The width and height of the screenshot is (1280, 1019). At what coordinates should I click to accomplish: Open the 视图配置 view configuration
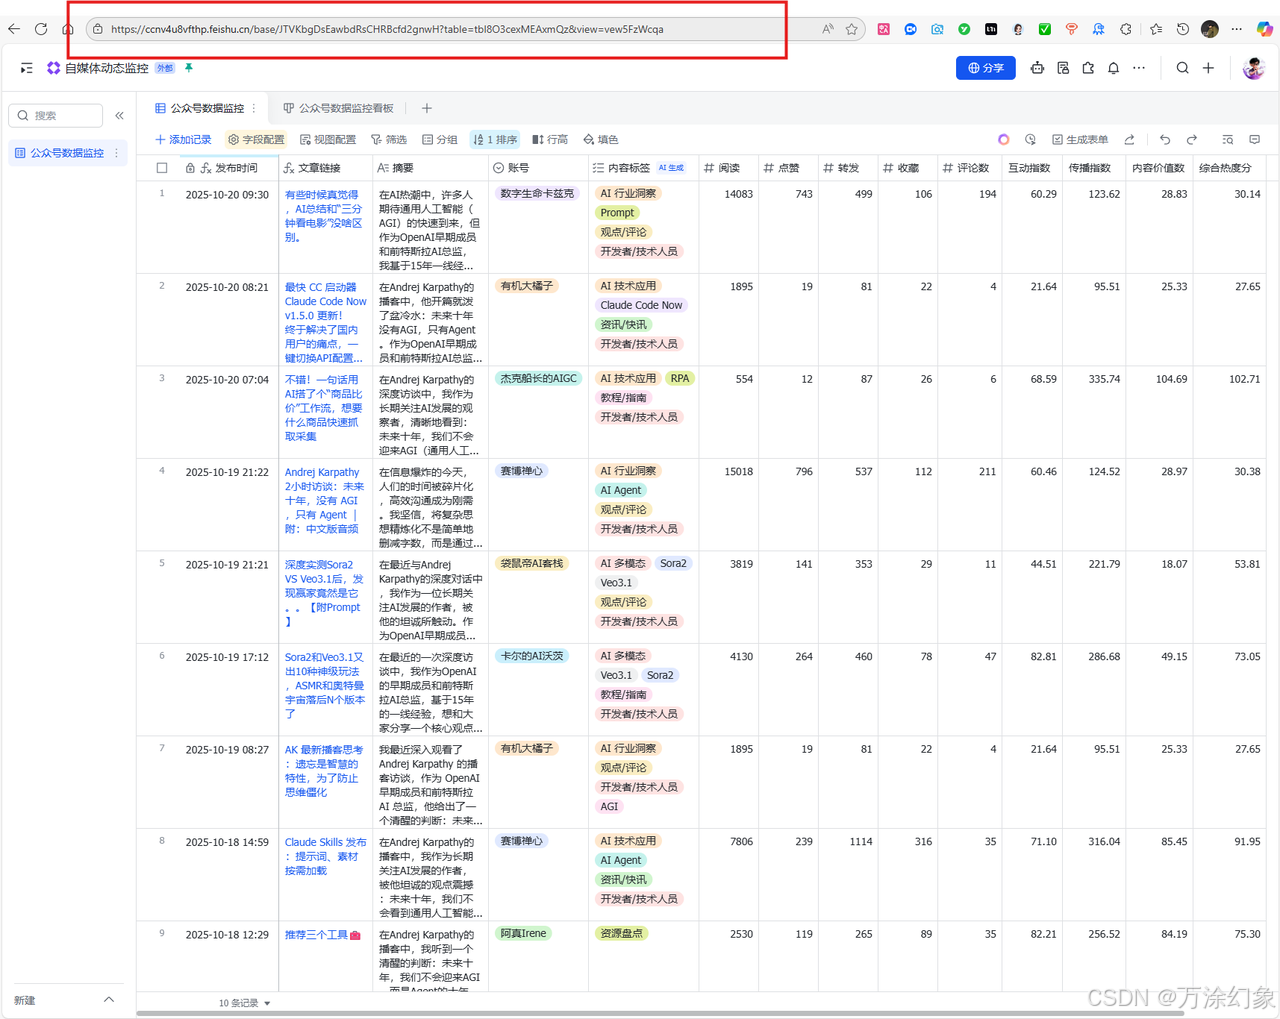[x=328, y=140]
